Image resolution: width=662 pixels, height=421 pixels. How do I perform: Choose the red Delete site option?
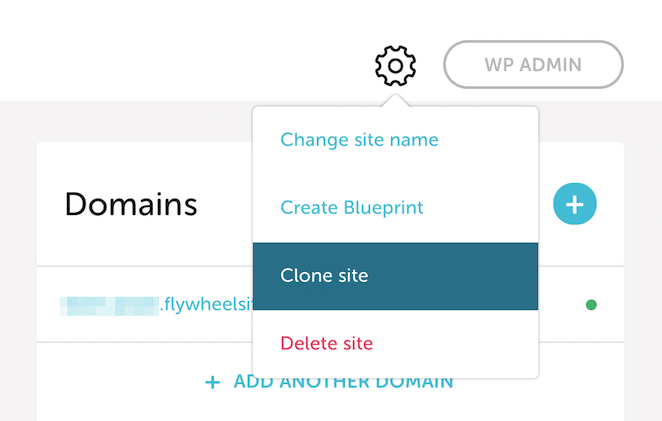tap(326, 343)
